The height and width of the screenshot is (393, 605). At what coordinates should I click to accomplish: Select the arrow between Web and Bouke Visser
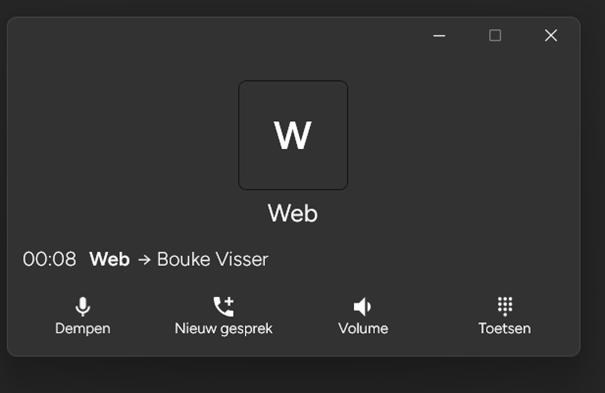(x=144, y=260)
